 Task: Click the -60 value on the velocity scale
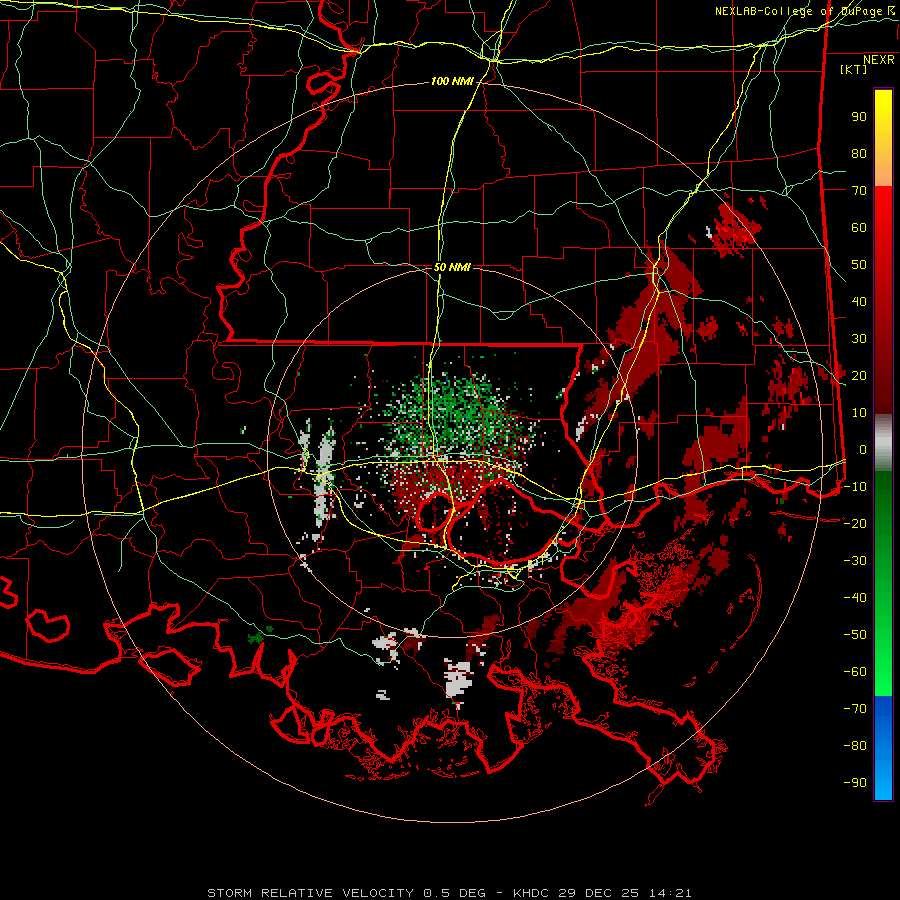[x=855, y=672]
